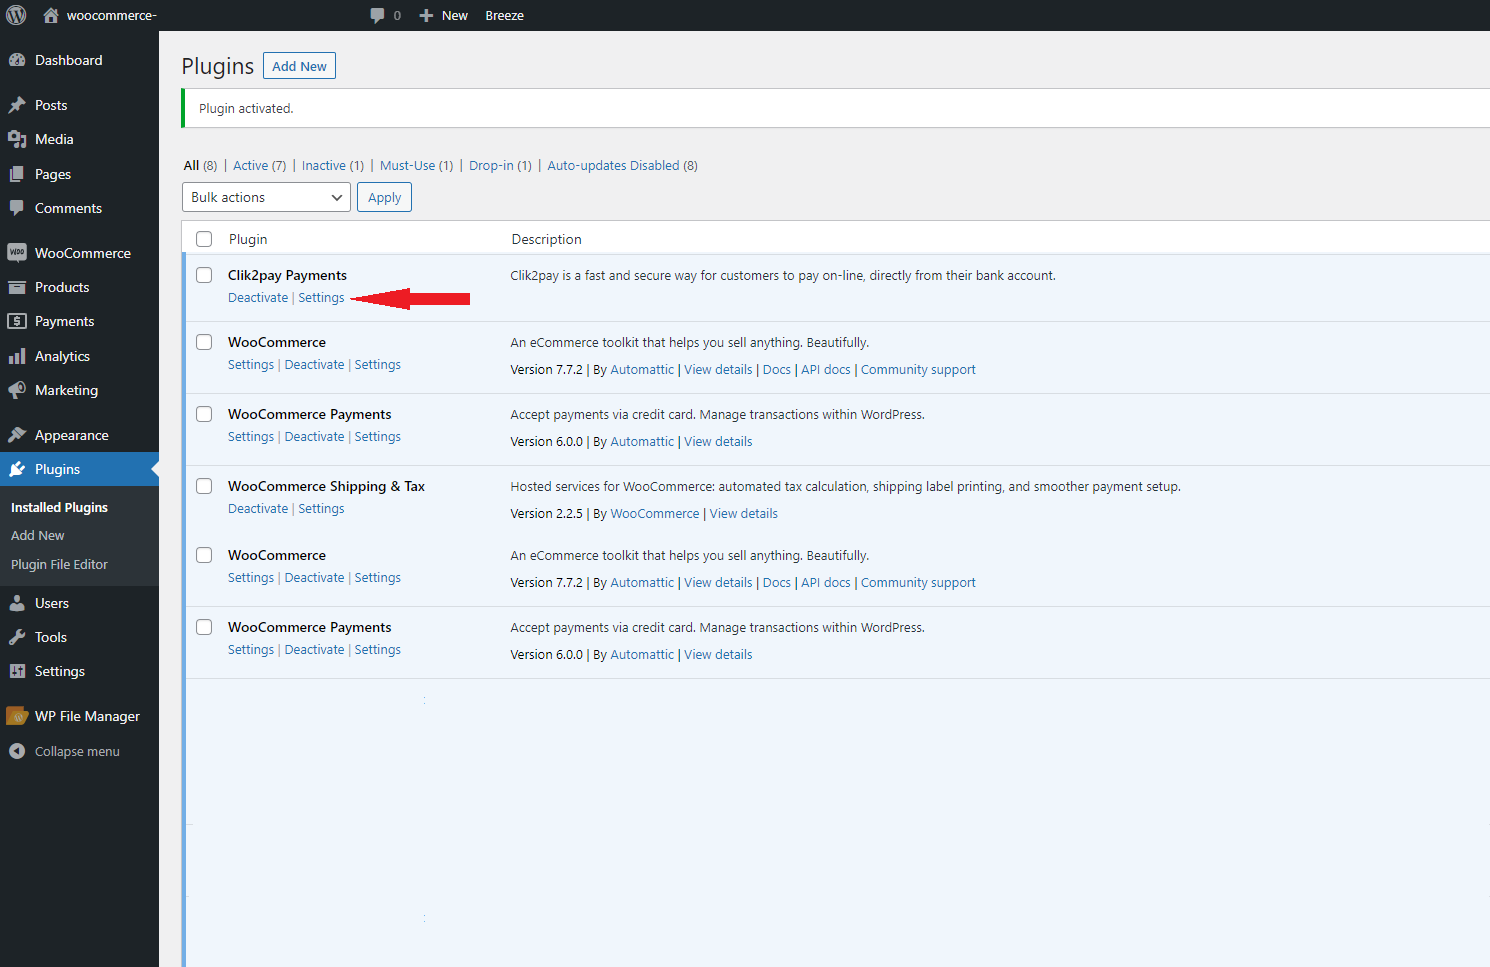Viewport: 1490px width, 967px height.
Task: Open the Bulk actions dropdown
Action: click(266, 197)
